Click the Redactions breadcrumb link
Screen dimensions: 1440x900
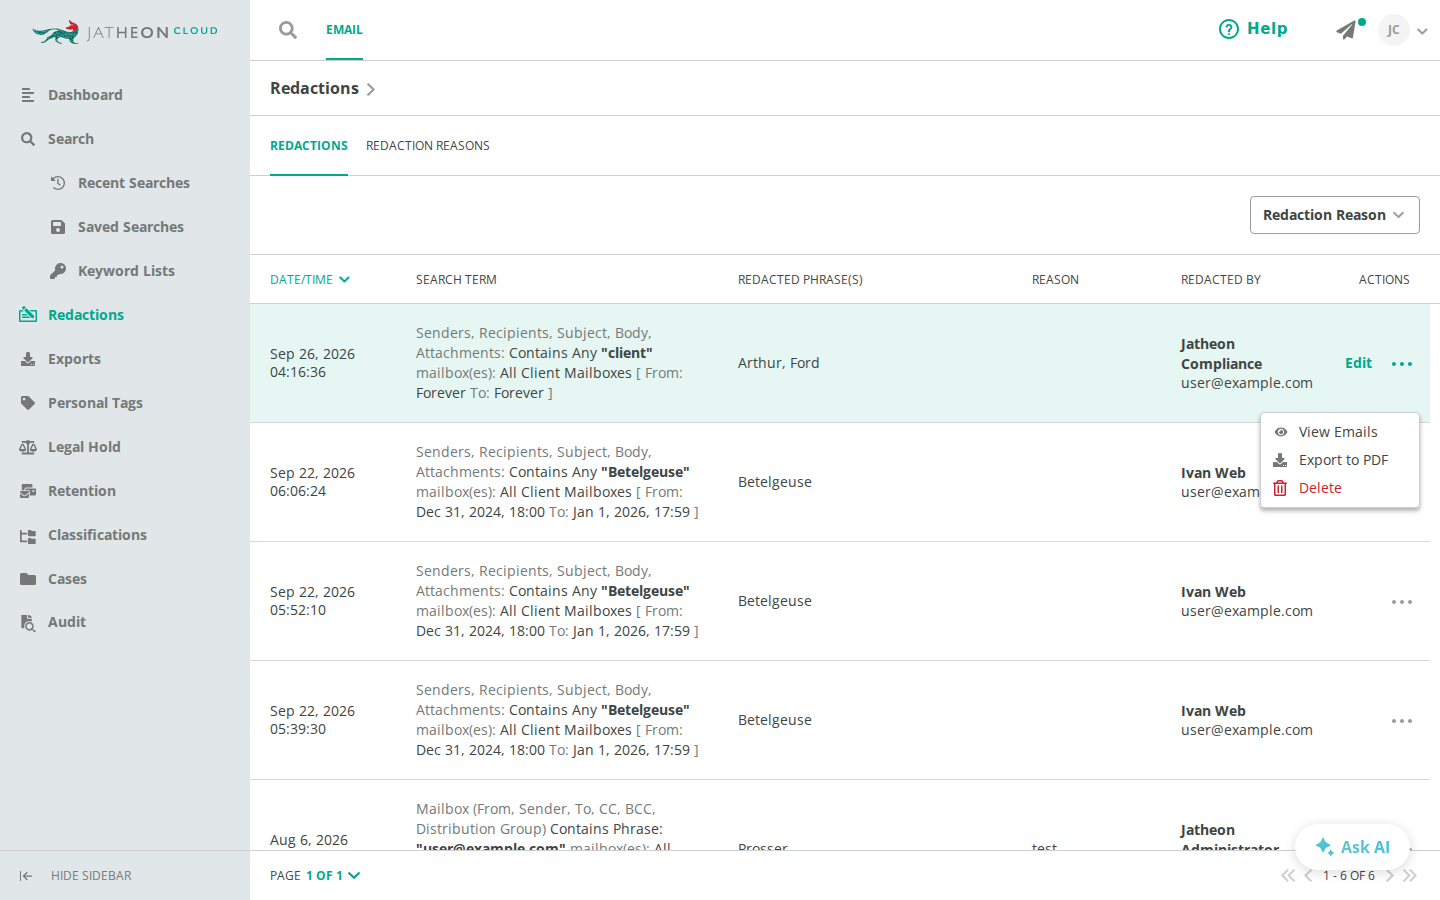click(x=314, y=88)
